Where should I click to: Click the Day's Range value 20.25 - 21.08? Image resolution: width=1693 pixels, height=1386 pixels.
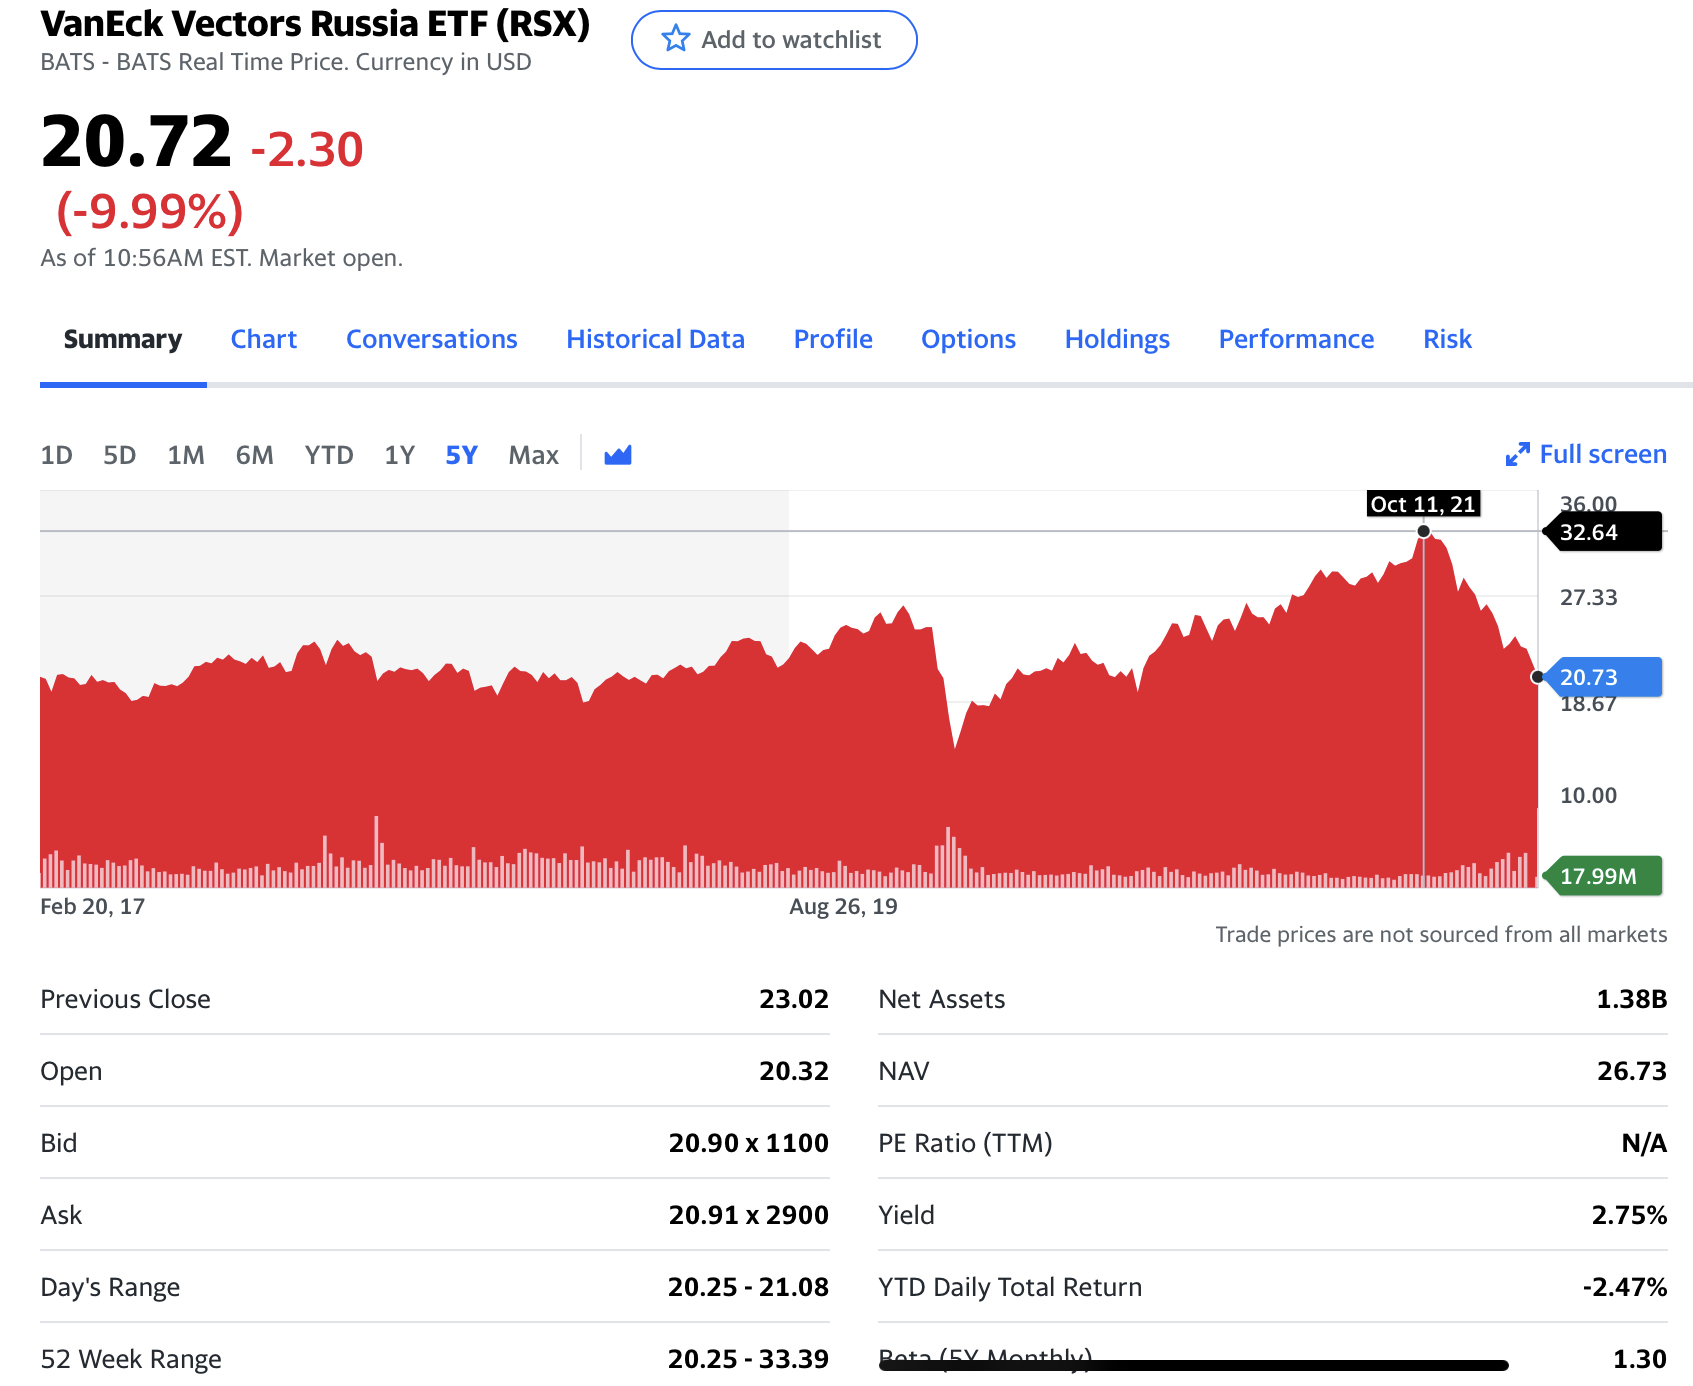[749, 1287]
